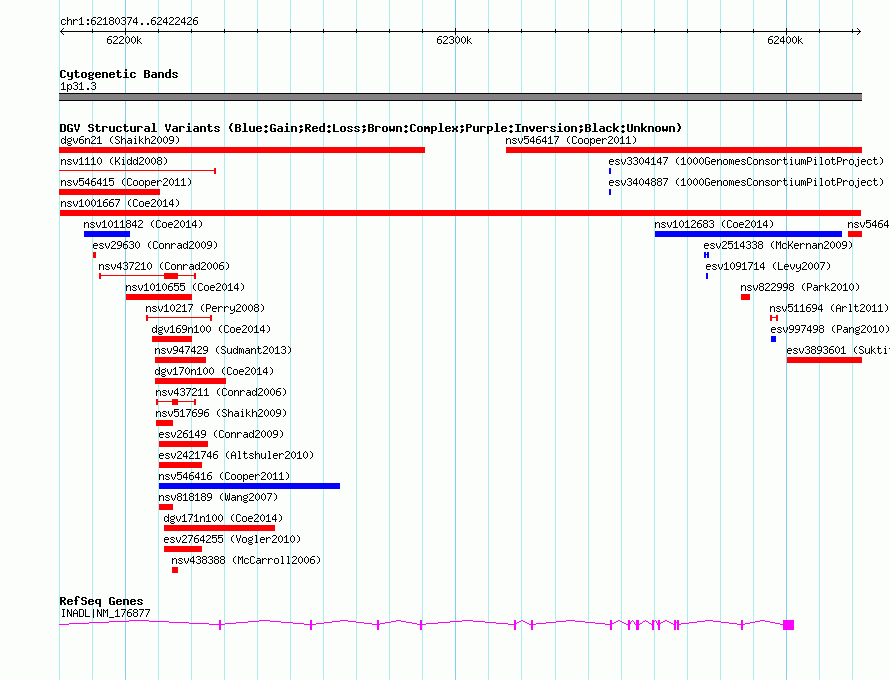The image size is (890, 680).
Task: Open esv997498 (Pang2010) variant
Action: (829, 329)
